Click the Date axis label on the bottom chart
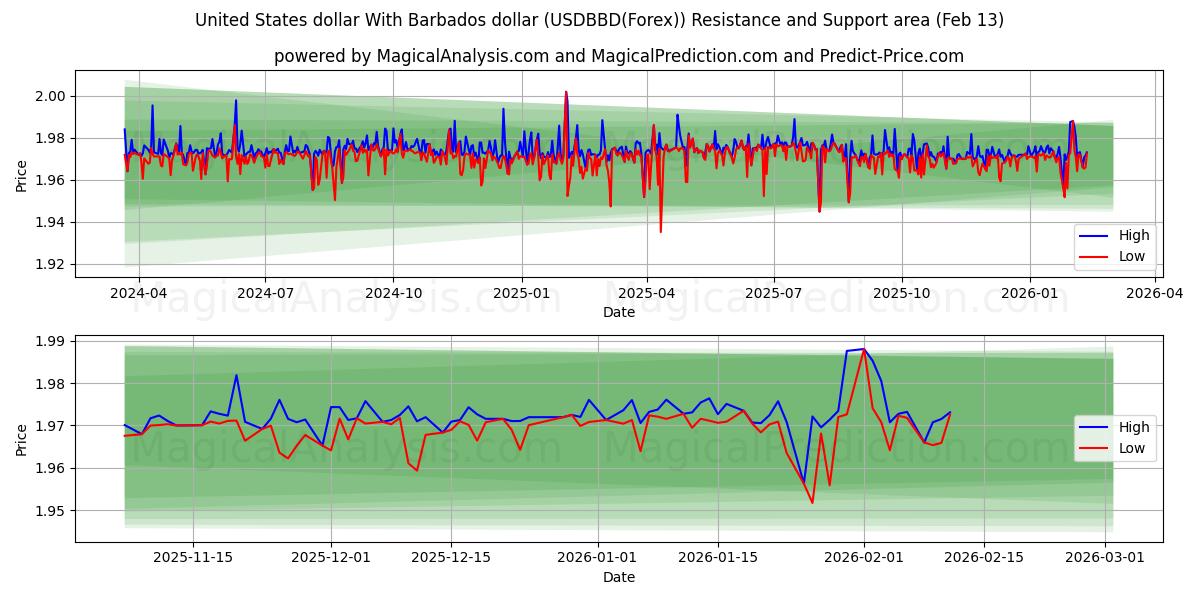Screen dimensions: 1200x600 click(x=617, y=578)
